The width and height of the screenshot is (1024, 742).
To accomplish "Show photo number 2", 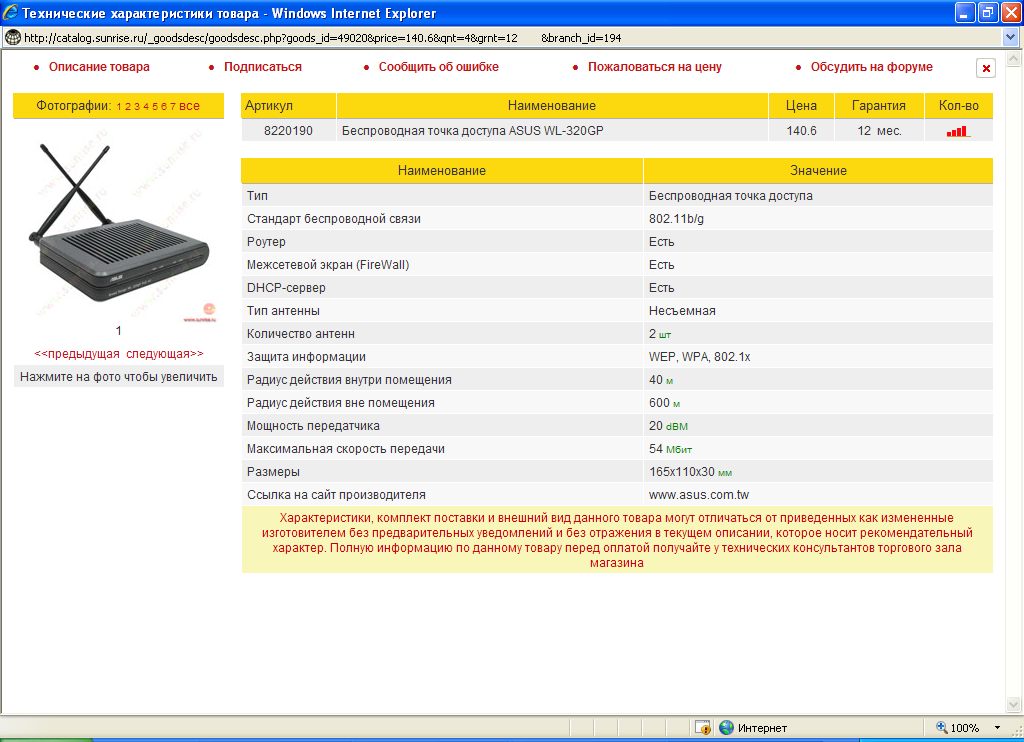I will [128, 106].
